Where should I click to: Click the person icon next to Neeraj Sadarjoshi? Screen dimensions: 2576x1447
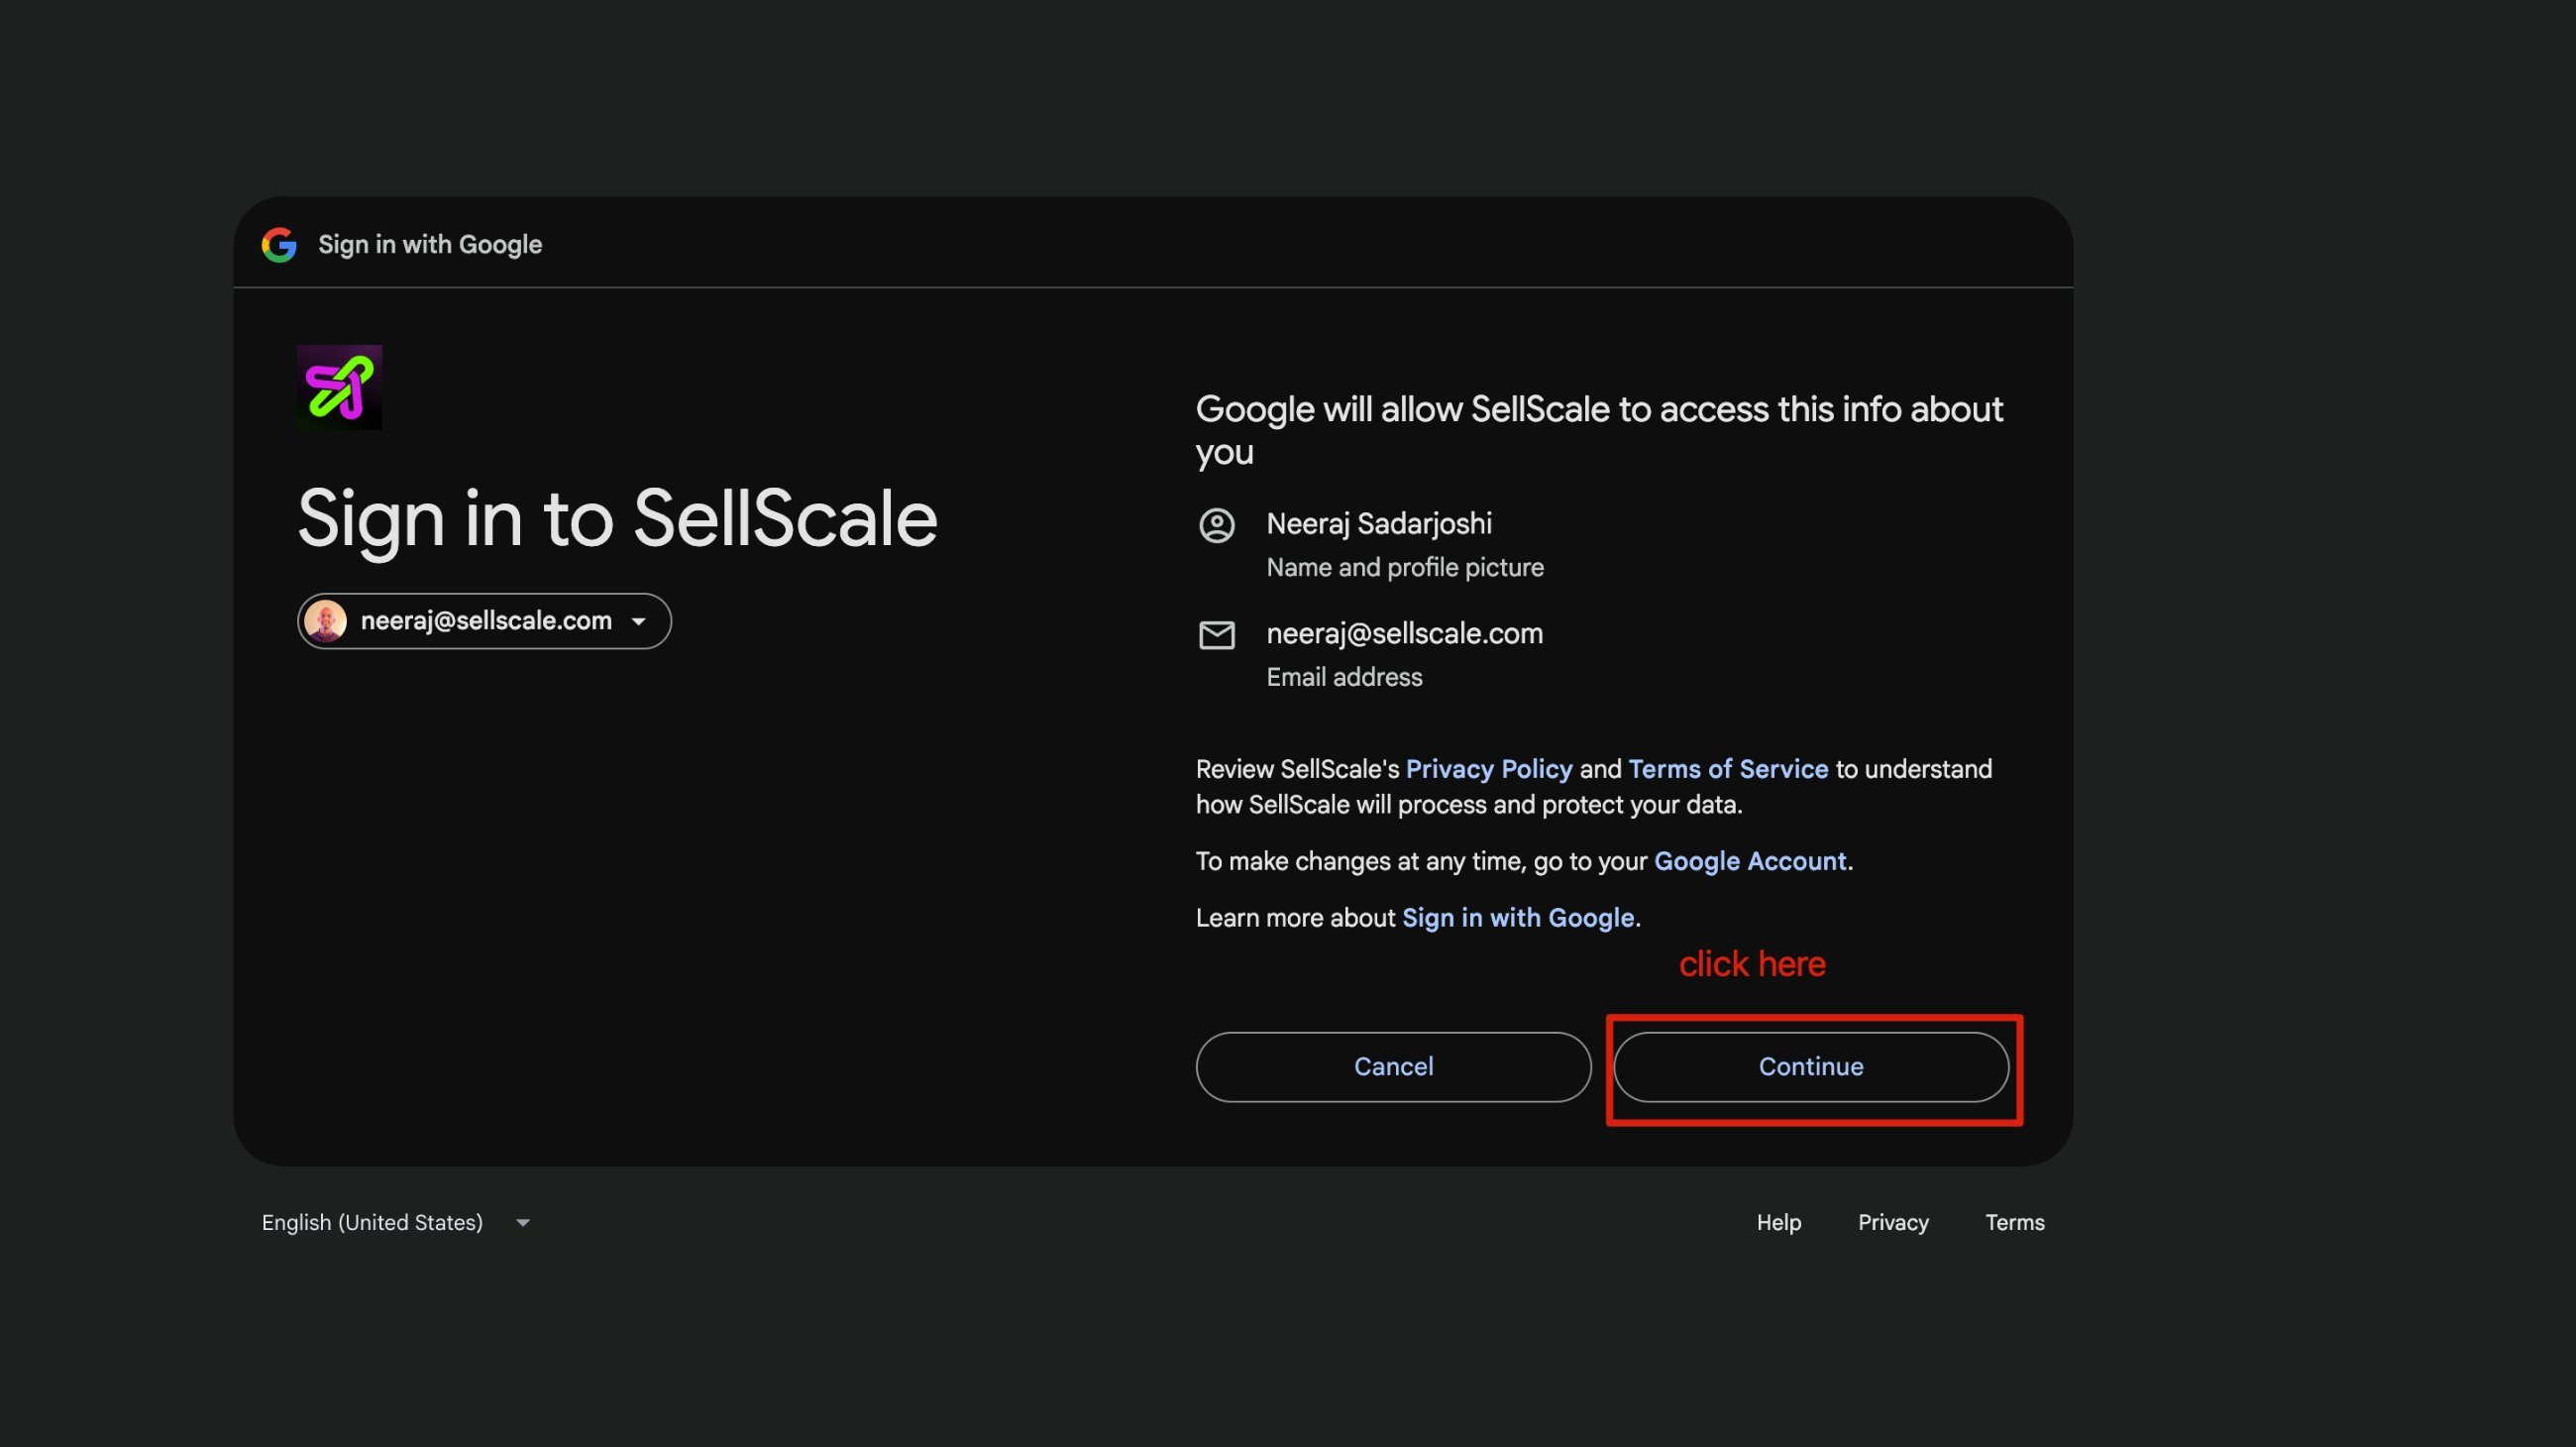click(1216, 525)
